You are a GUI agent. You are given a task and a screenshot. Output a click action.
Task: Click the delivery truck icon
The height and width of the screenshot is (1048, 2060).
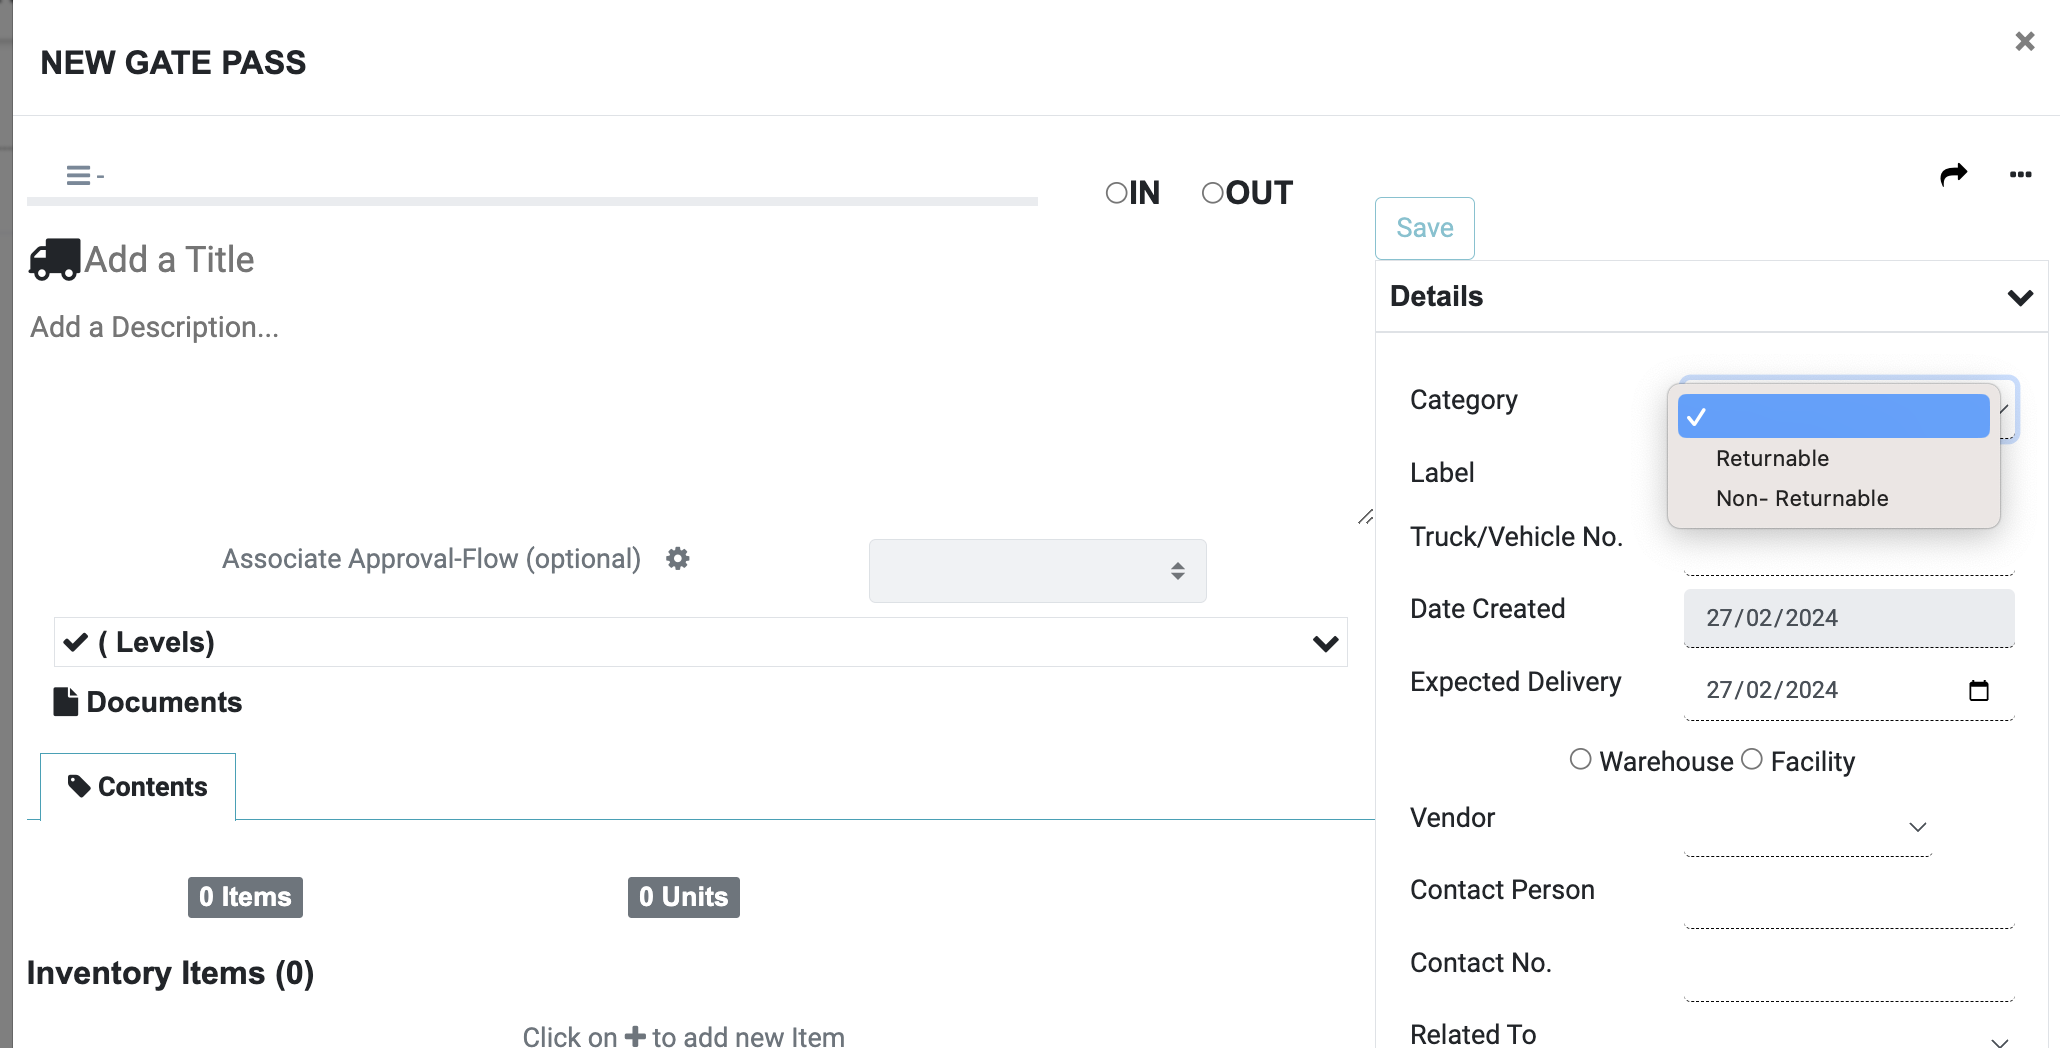tap(54, 260)
